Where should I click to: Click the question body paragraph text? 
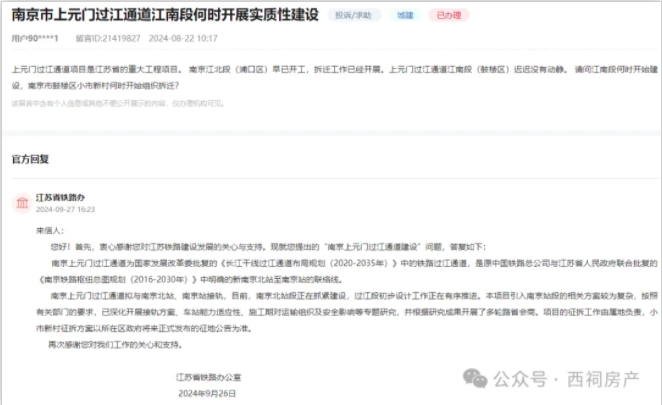(x=330, y=78)
